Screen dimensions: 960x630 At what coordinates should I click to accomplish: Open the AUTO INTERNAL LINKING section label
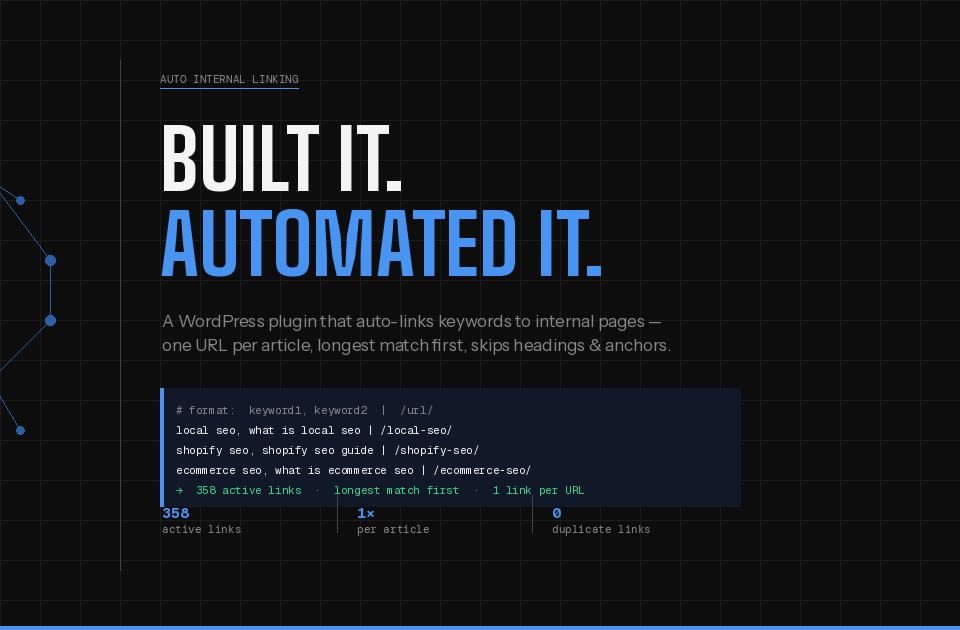[229, 79]
